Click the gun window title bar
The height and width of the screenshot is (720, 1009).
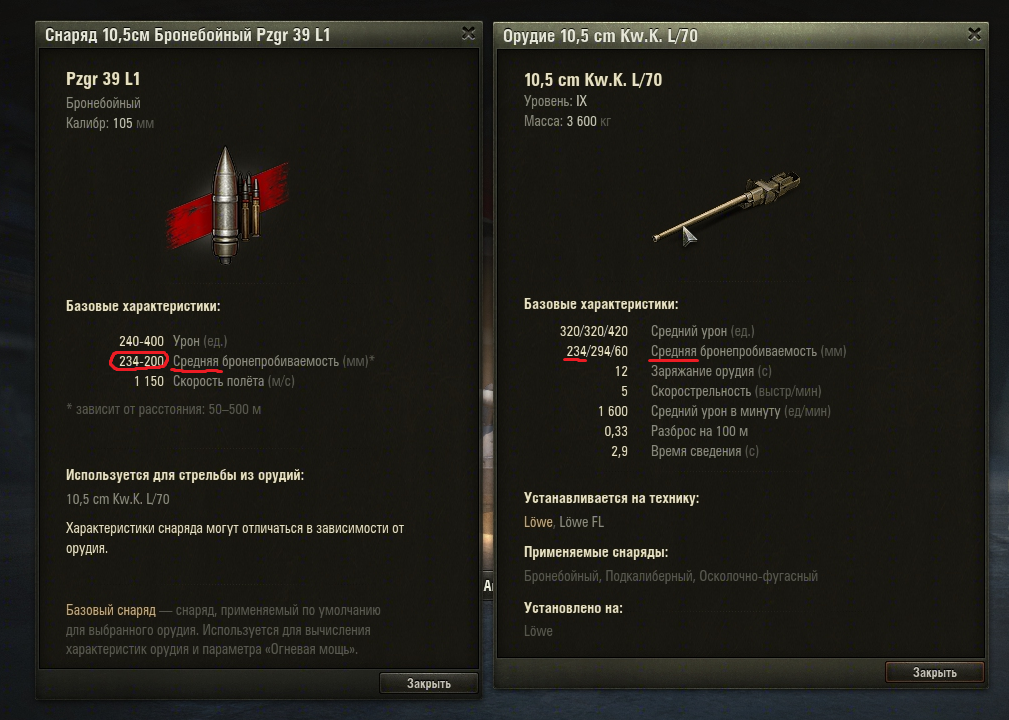pyautogui.click(x=734, y=35)
